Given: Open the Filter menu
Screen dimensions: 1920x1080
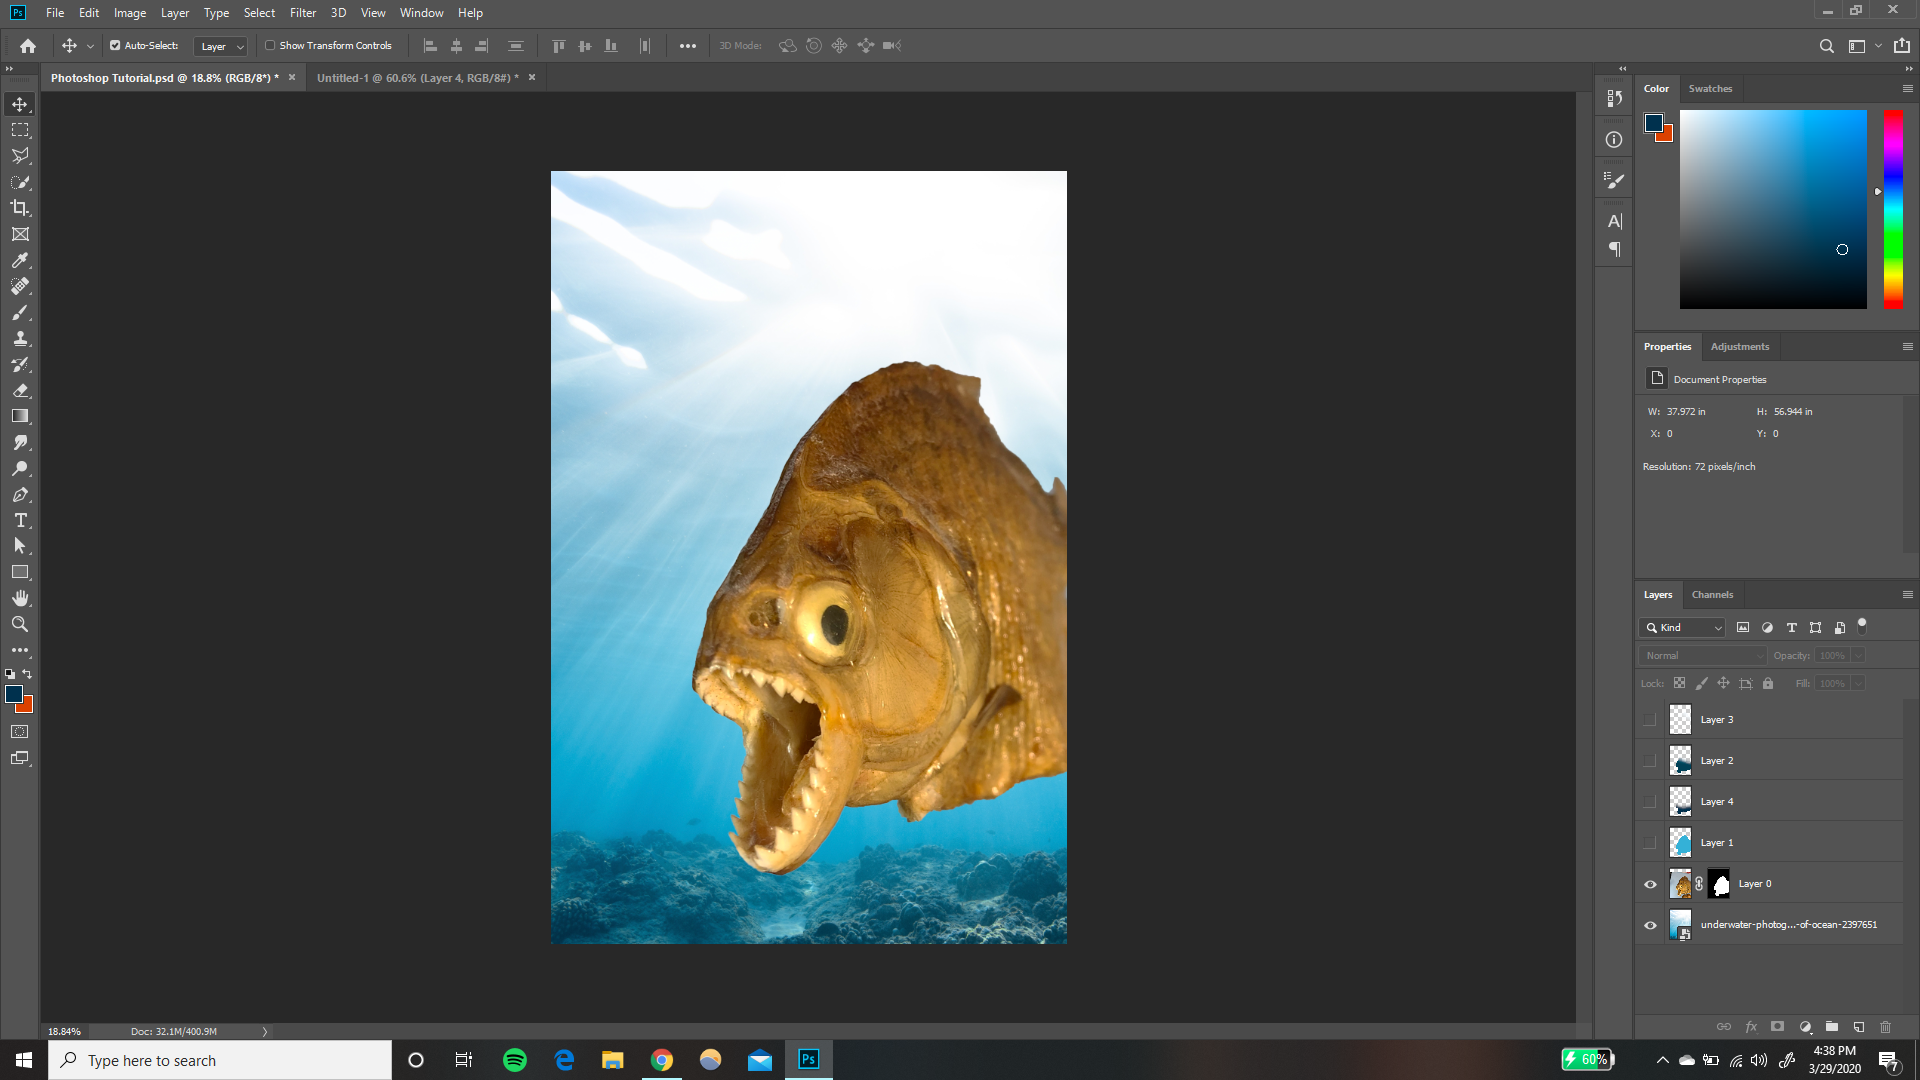Looking at the screenshot, I should click(x=302, y=13).
